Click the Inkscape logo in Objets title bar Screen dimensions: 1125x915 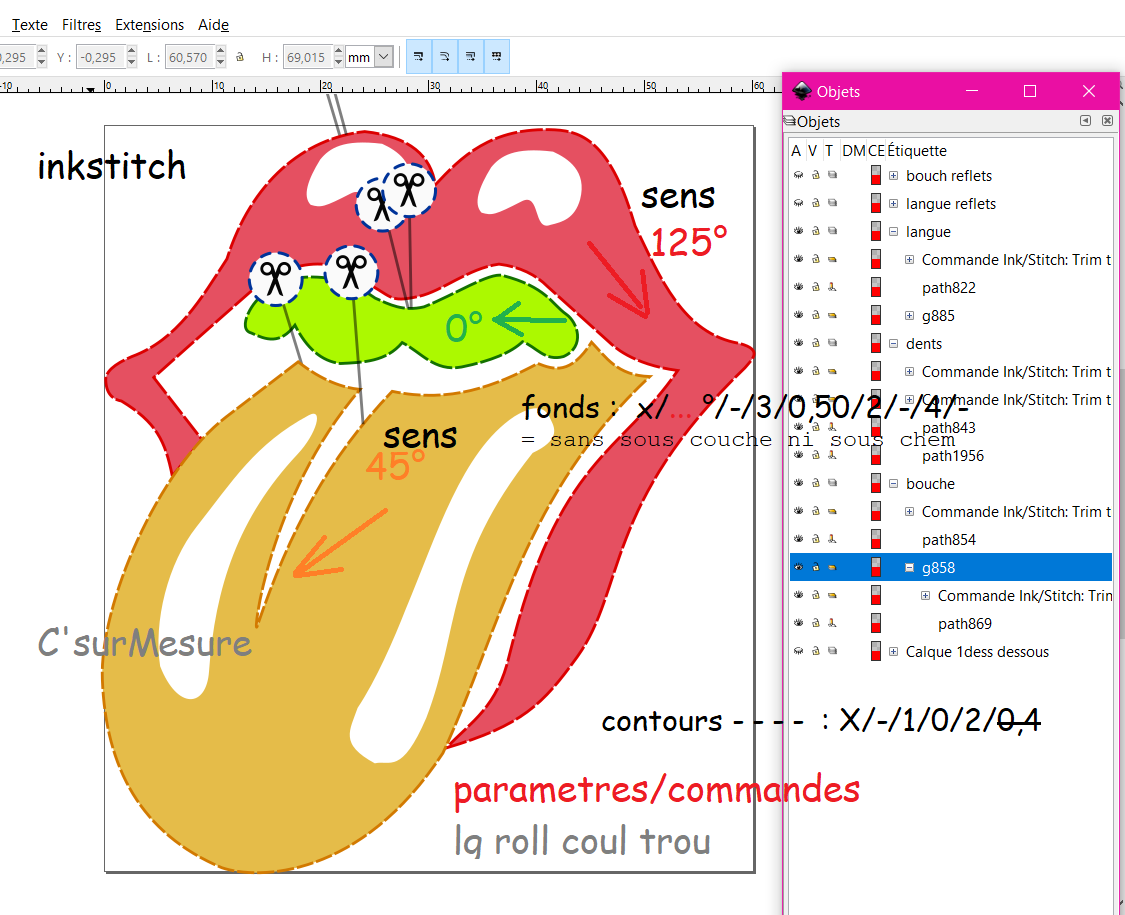[x=801, y=91]
